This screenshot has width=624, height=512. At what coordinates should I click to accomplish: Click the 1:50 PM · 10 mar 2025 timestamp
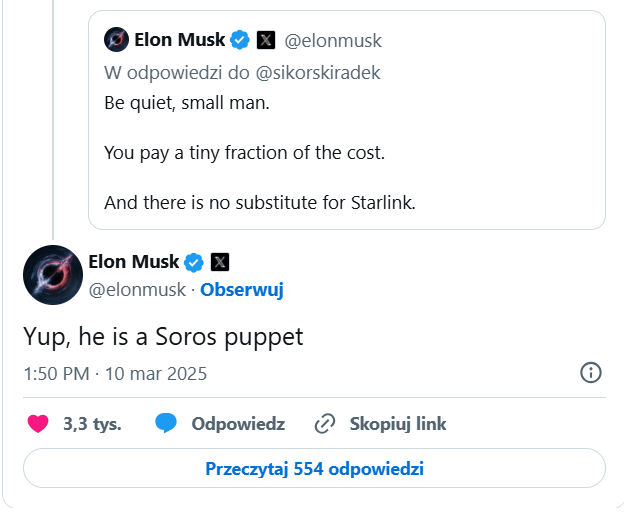coord(115,374)
